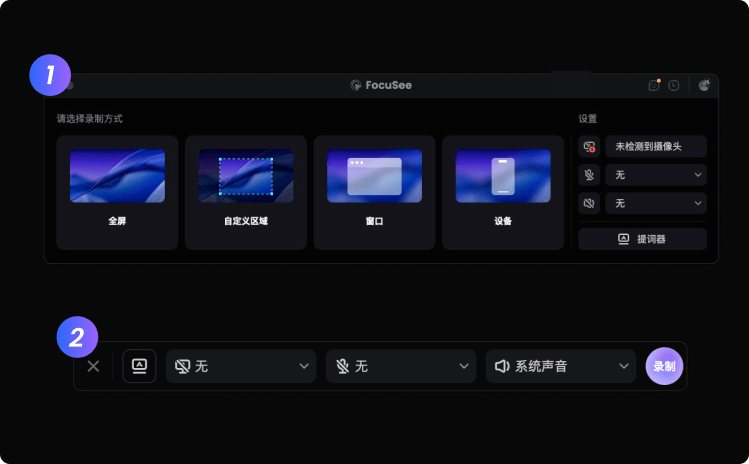Click the teleprompter icon in recording toolbar
Viewport: 749px width, 464px height.
pos(139,366)
